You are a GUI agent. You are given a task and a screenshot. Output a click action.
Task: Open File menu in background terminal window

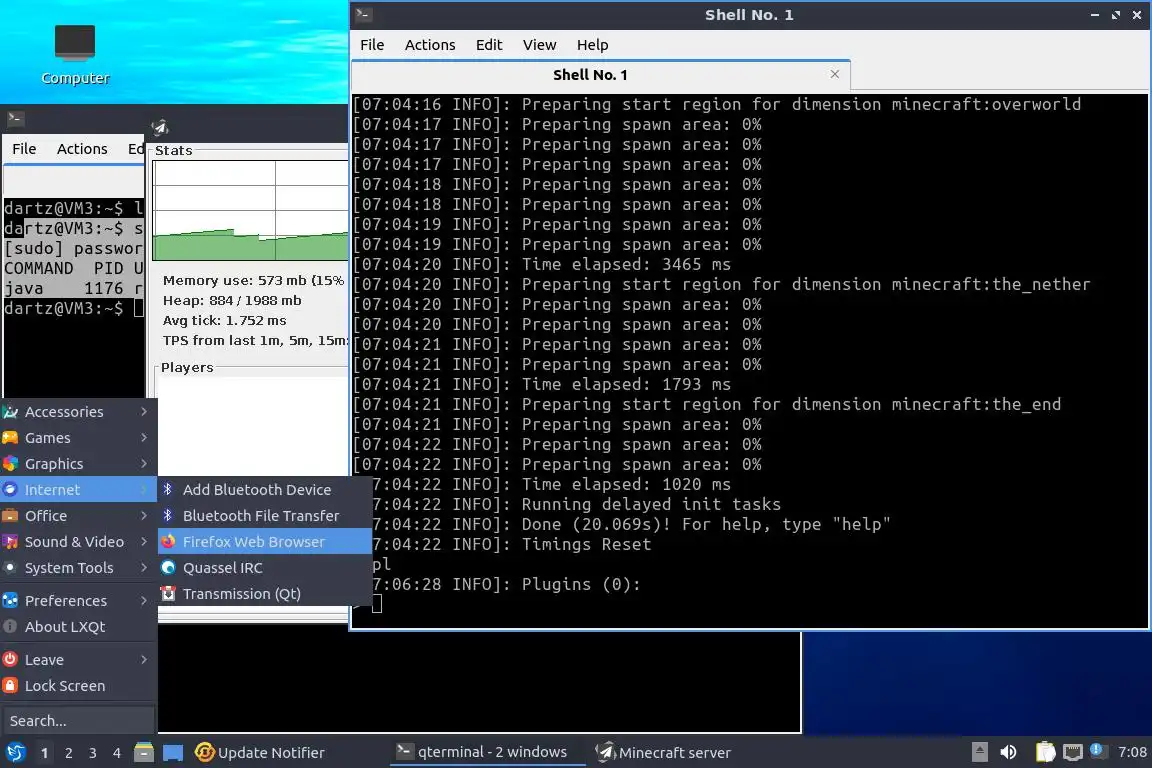[24, 148]
